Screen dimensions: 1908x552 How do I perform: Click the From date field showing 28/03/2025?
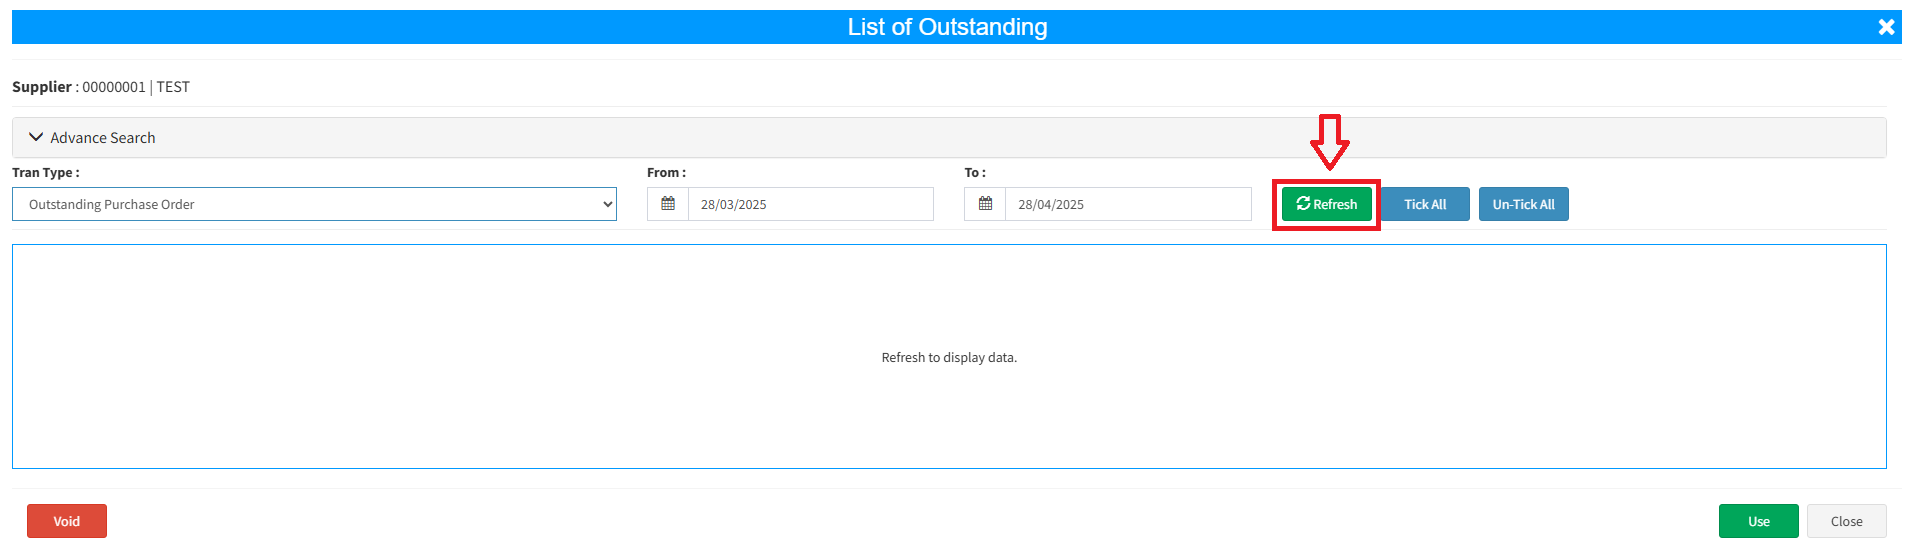810,204
